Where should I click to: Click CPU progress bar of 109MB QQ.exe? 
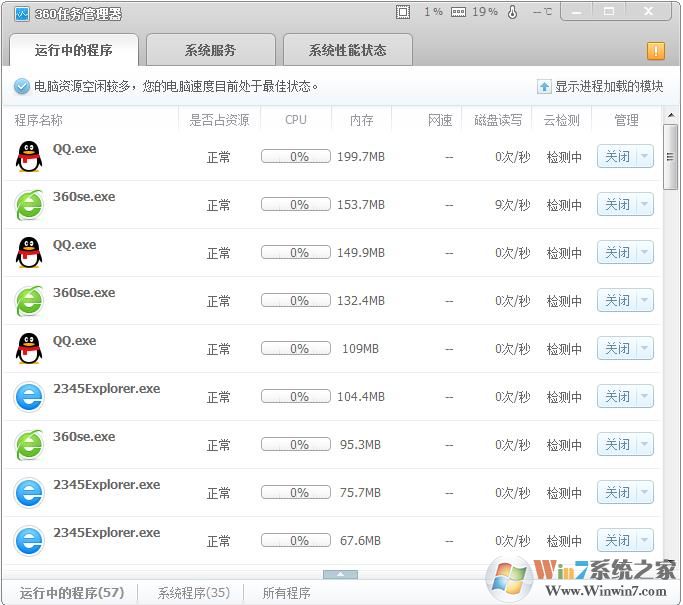coord(296,349)
